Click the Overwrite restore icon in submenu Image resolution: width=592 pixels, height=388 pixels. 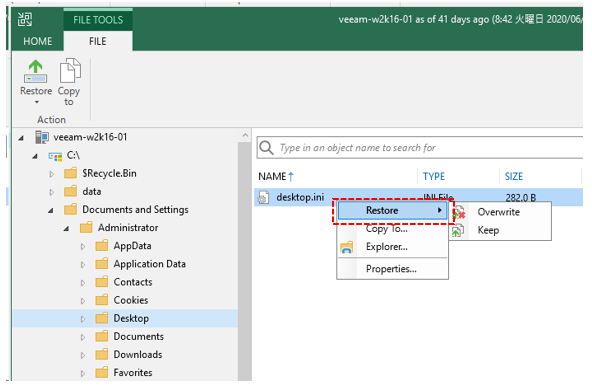tap(458, 212)
